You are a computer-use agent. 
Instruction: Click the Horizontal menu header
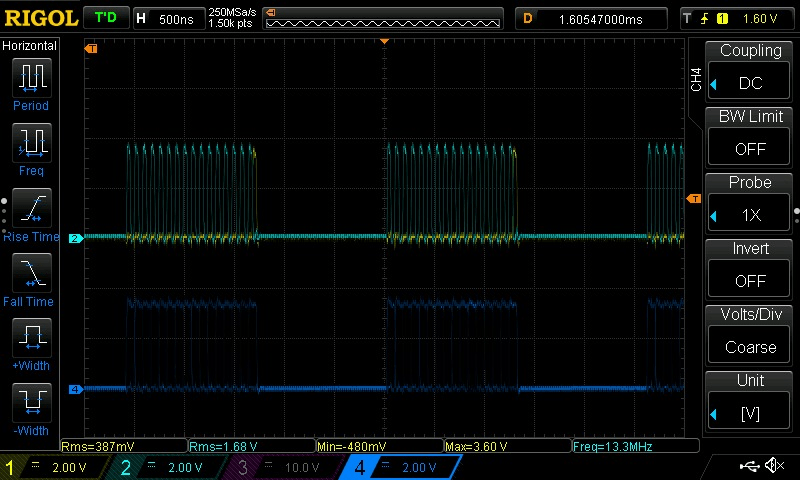coord(30,46)
